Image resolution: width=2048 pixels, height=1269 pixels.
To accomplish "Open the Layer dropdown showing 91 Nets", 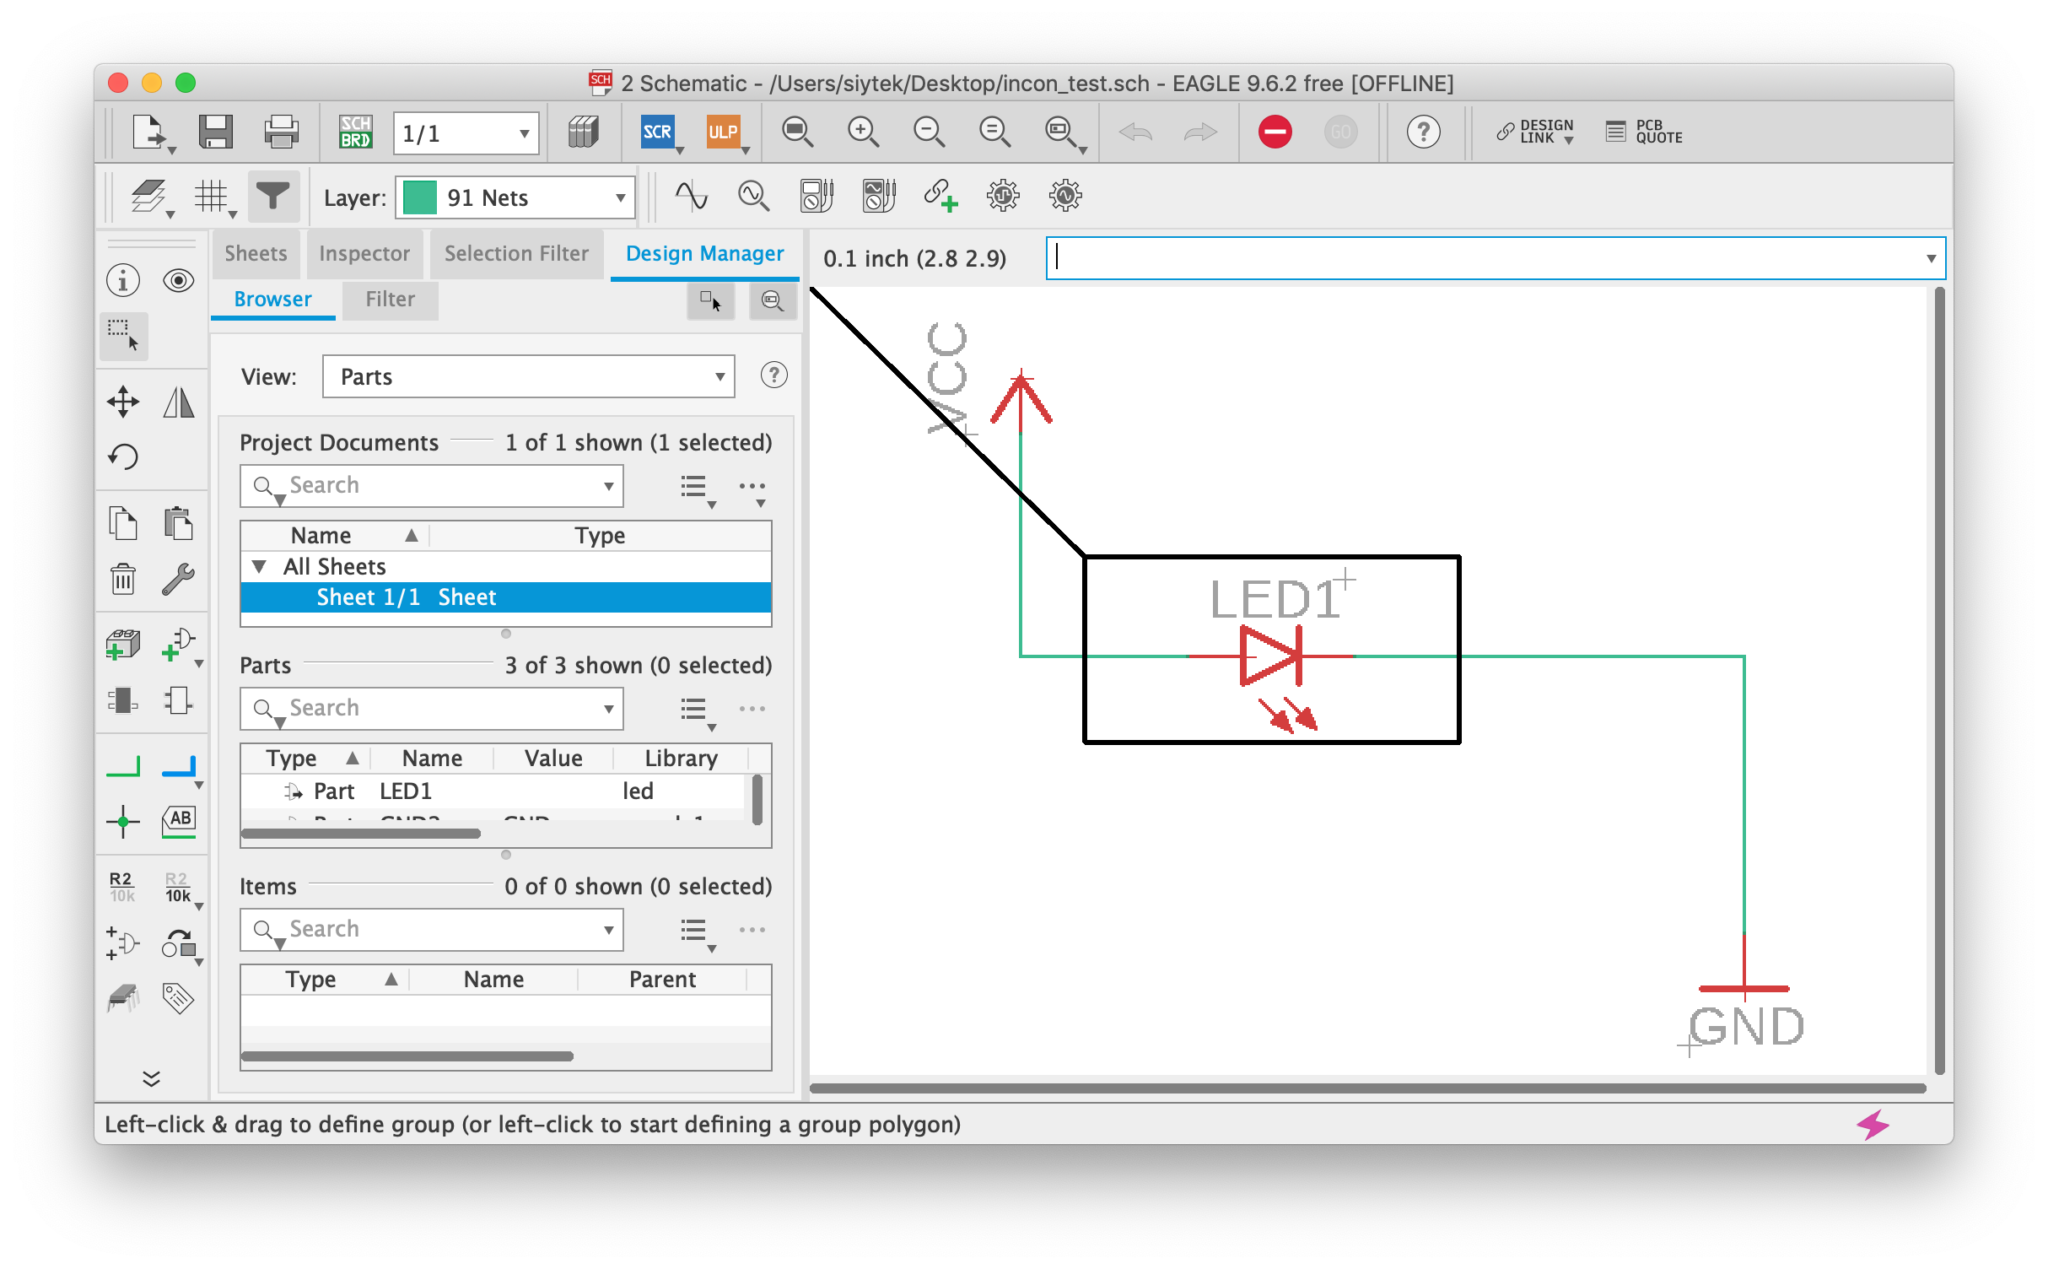I will [620, 197].
